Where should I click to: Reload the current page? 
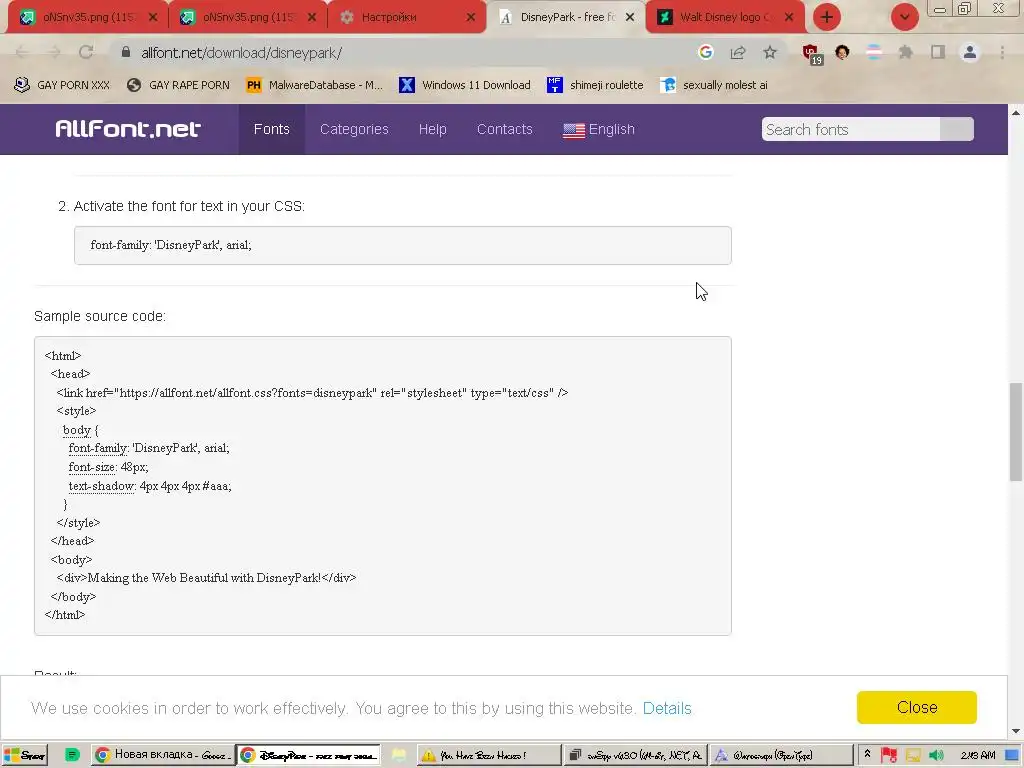point(86,52)
